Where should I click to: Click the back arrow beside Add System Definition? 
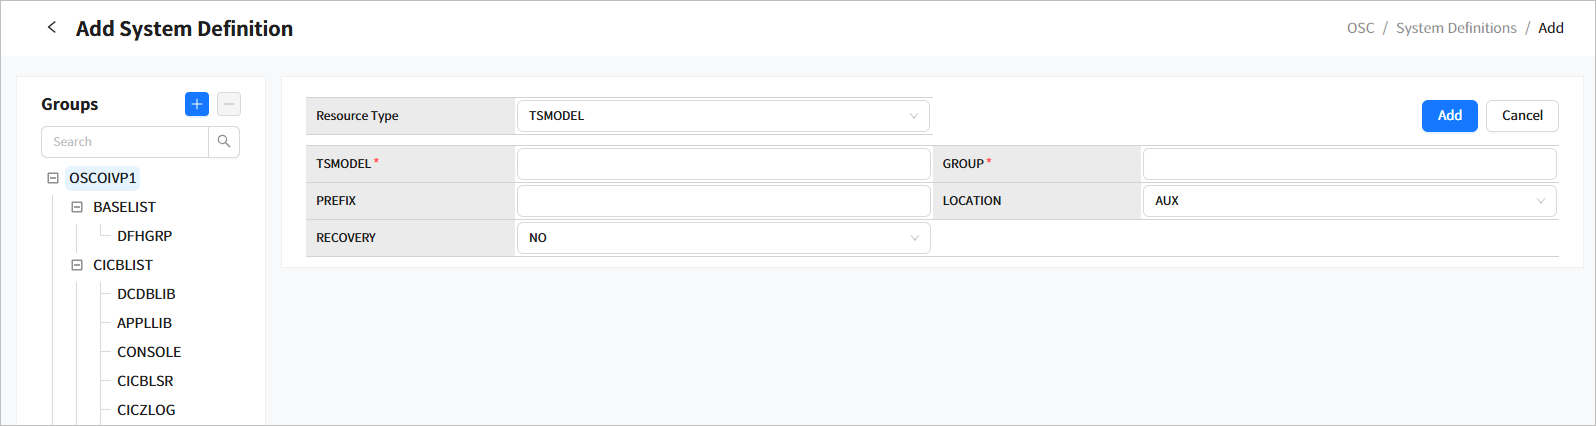click(52, 28)
